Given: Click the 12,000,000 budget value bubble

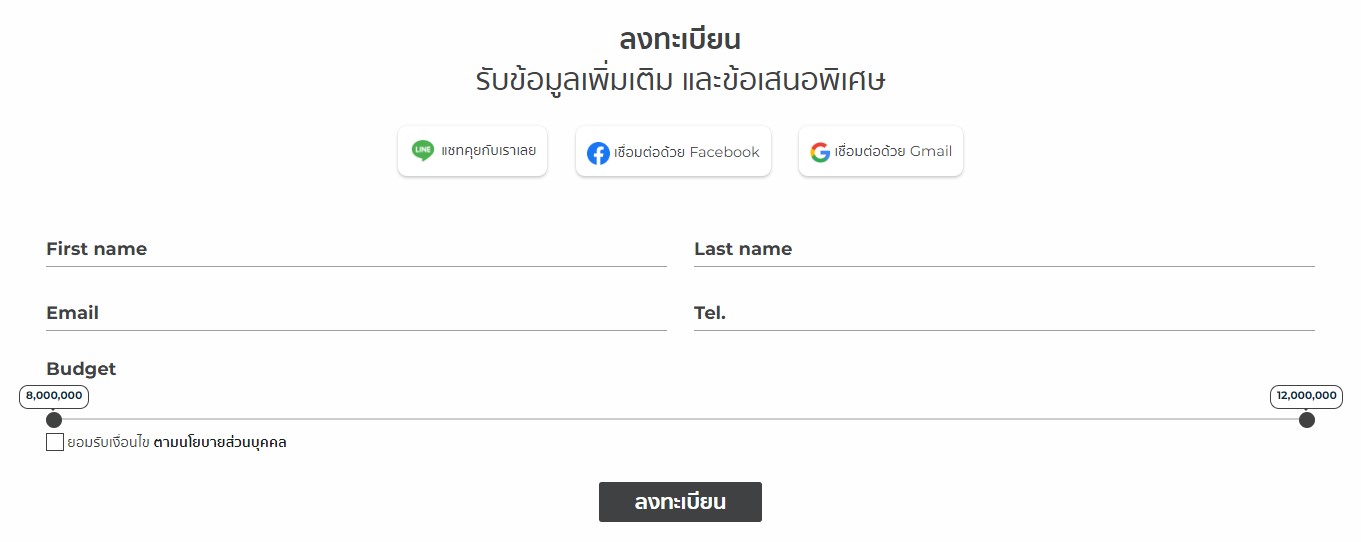Looking at the screenshot, I should tap(1307, 396).
